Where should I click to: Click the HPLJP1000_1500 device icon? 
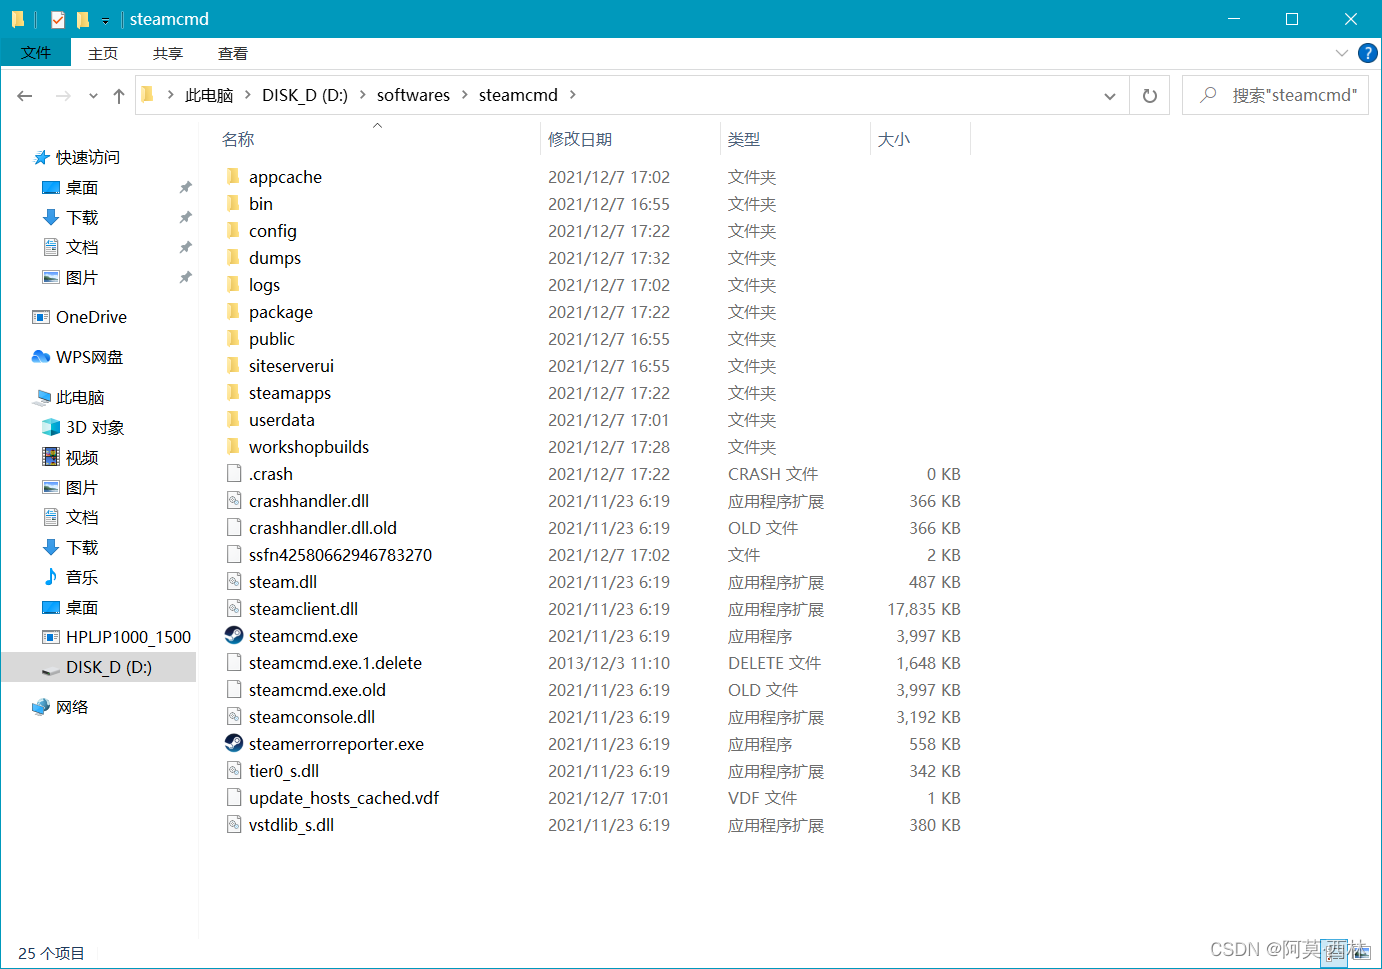(51, 637)
